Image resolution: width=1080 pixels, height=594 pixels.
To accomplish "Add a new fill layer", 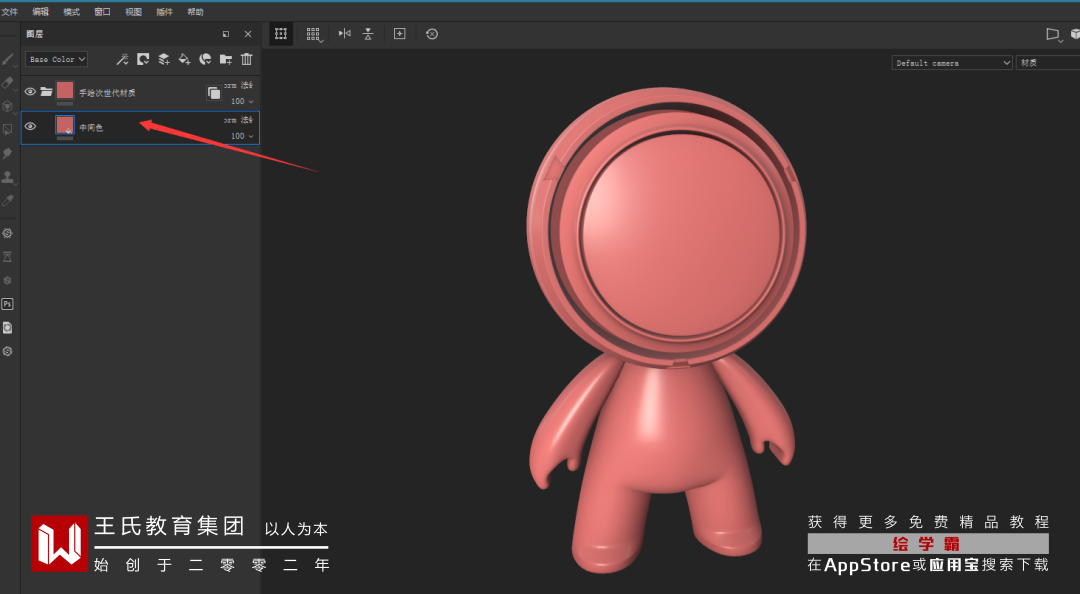I will pos(184,59).
